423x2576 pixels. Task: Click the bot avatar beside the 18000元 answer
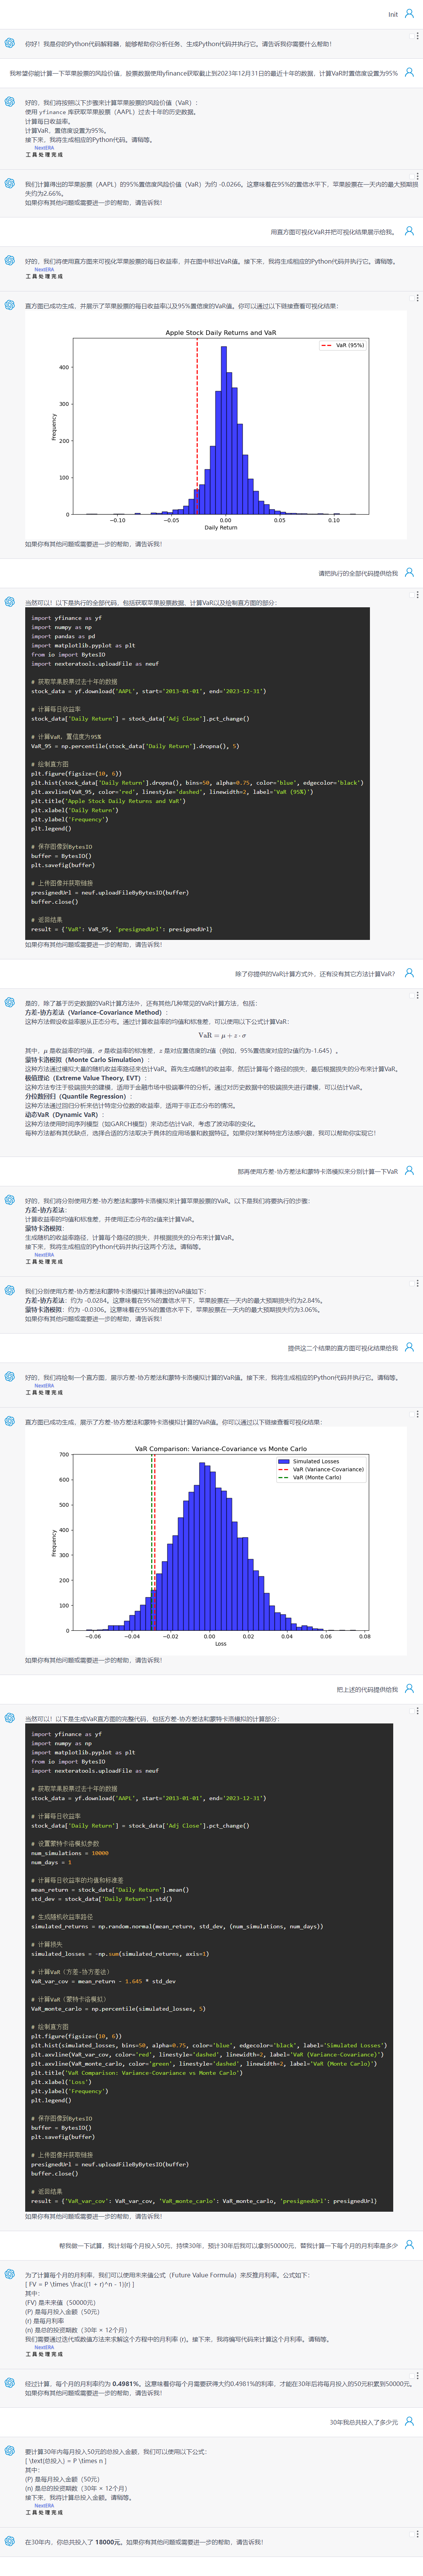[x=9, y=2541]
